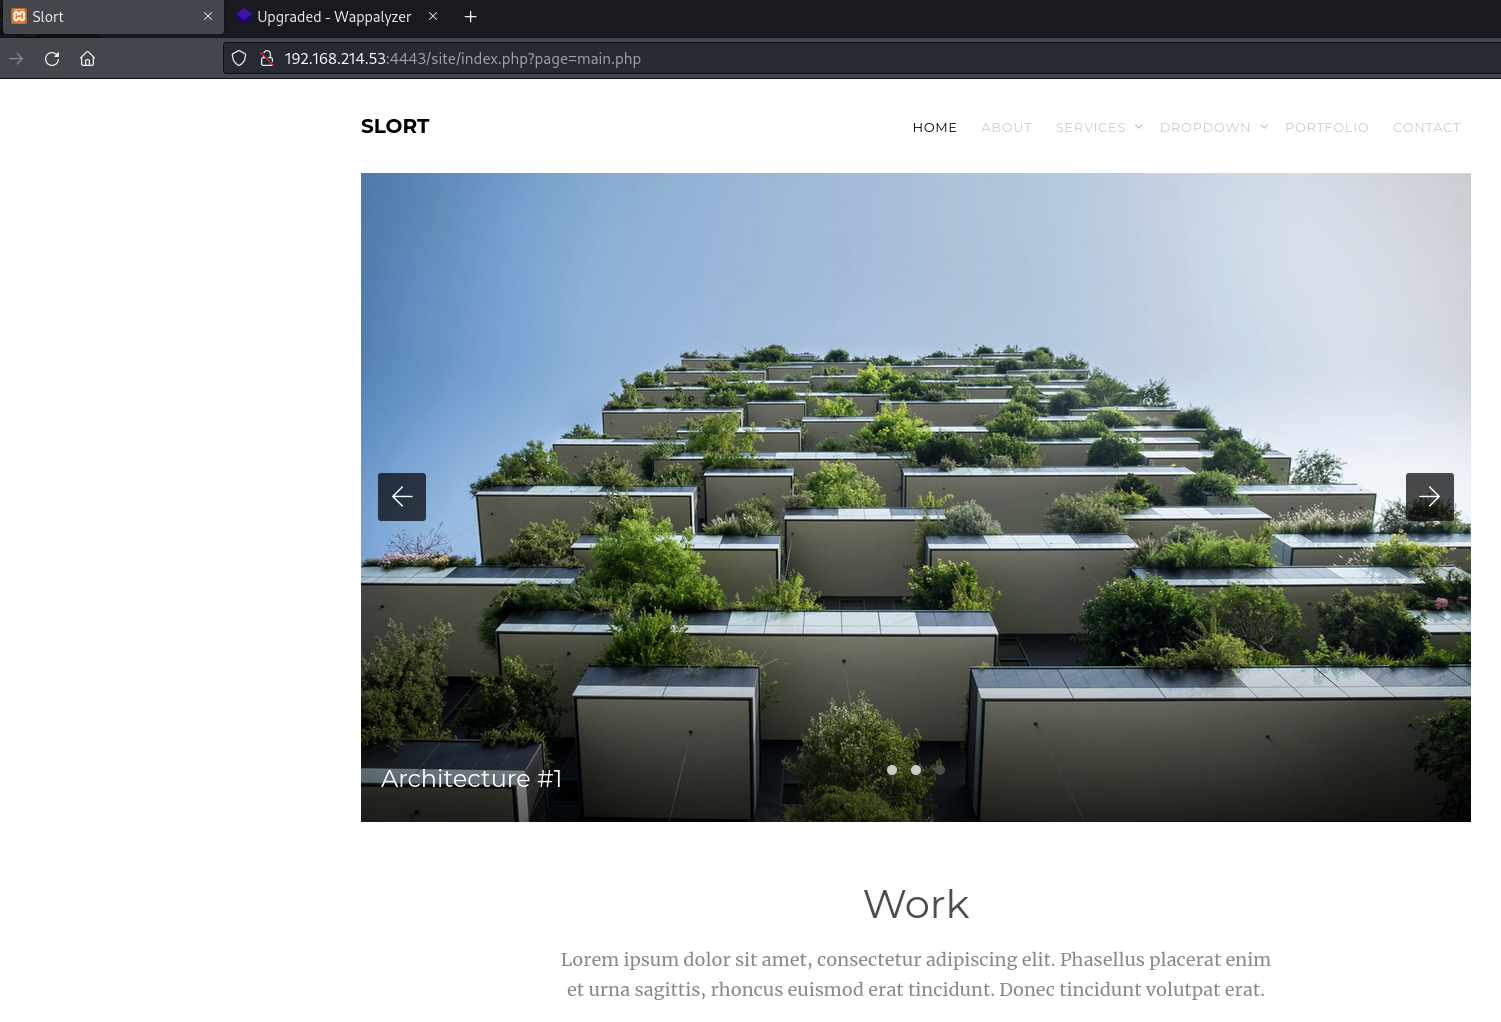Go to previous carousel slide
This screenshot has height=1022, width=1501.
pos(402,497)
